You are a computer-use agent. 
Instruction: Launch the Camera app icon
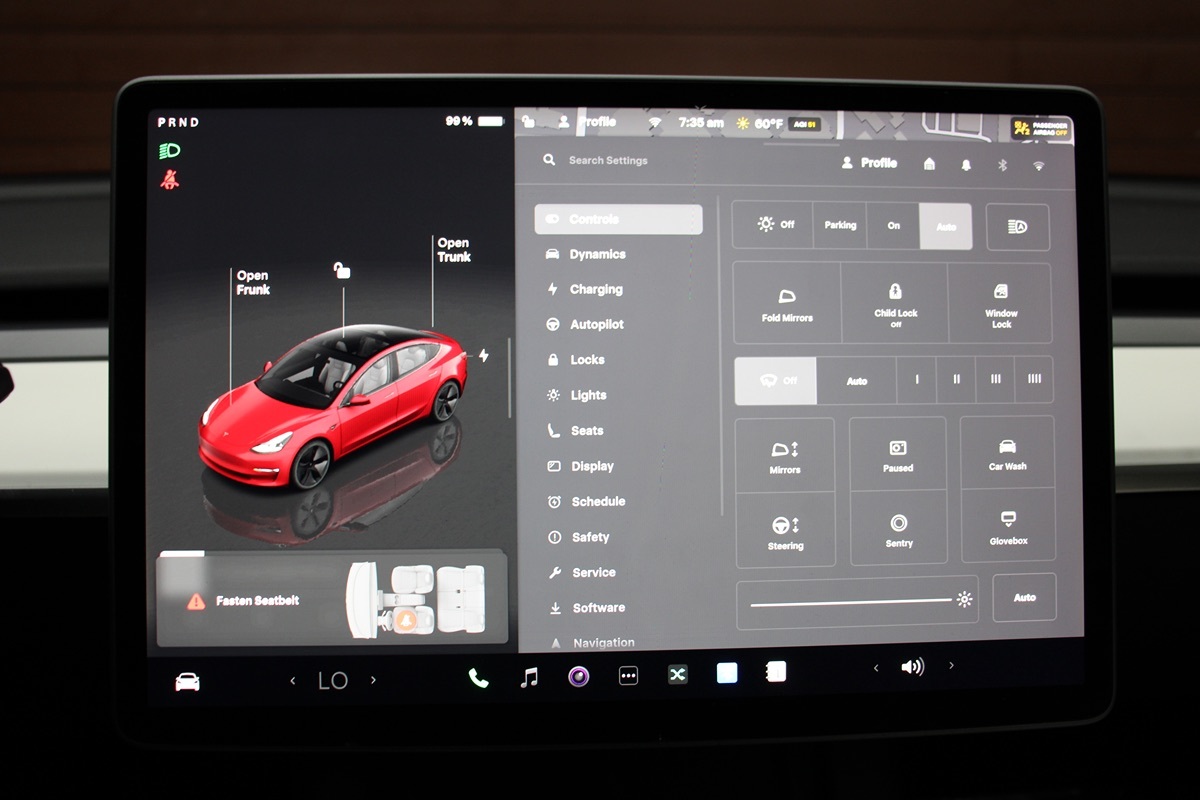578,676
